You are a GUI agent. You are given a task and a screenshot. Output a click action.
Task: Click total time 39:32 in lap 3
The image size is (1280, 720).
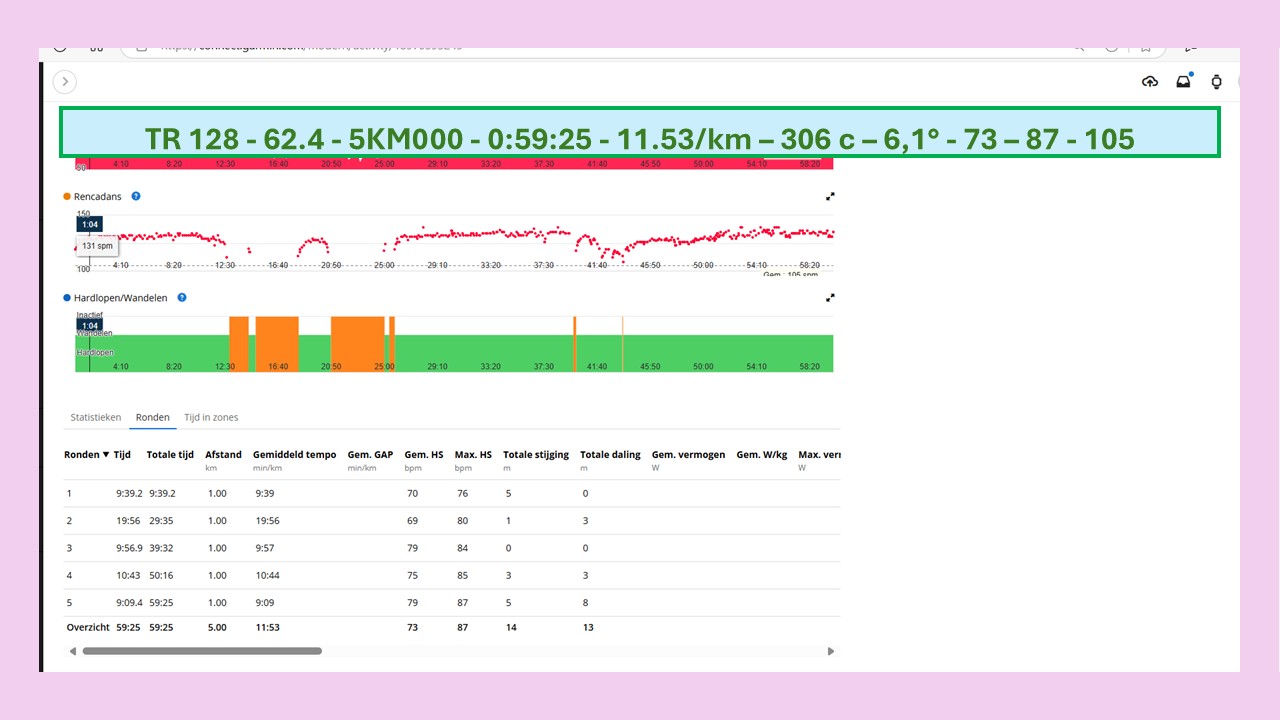161,548
